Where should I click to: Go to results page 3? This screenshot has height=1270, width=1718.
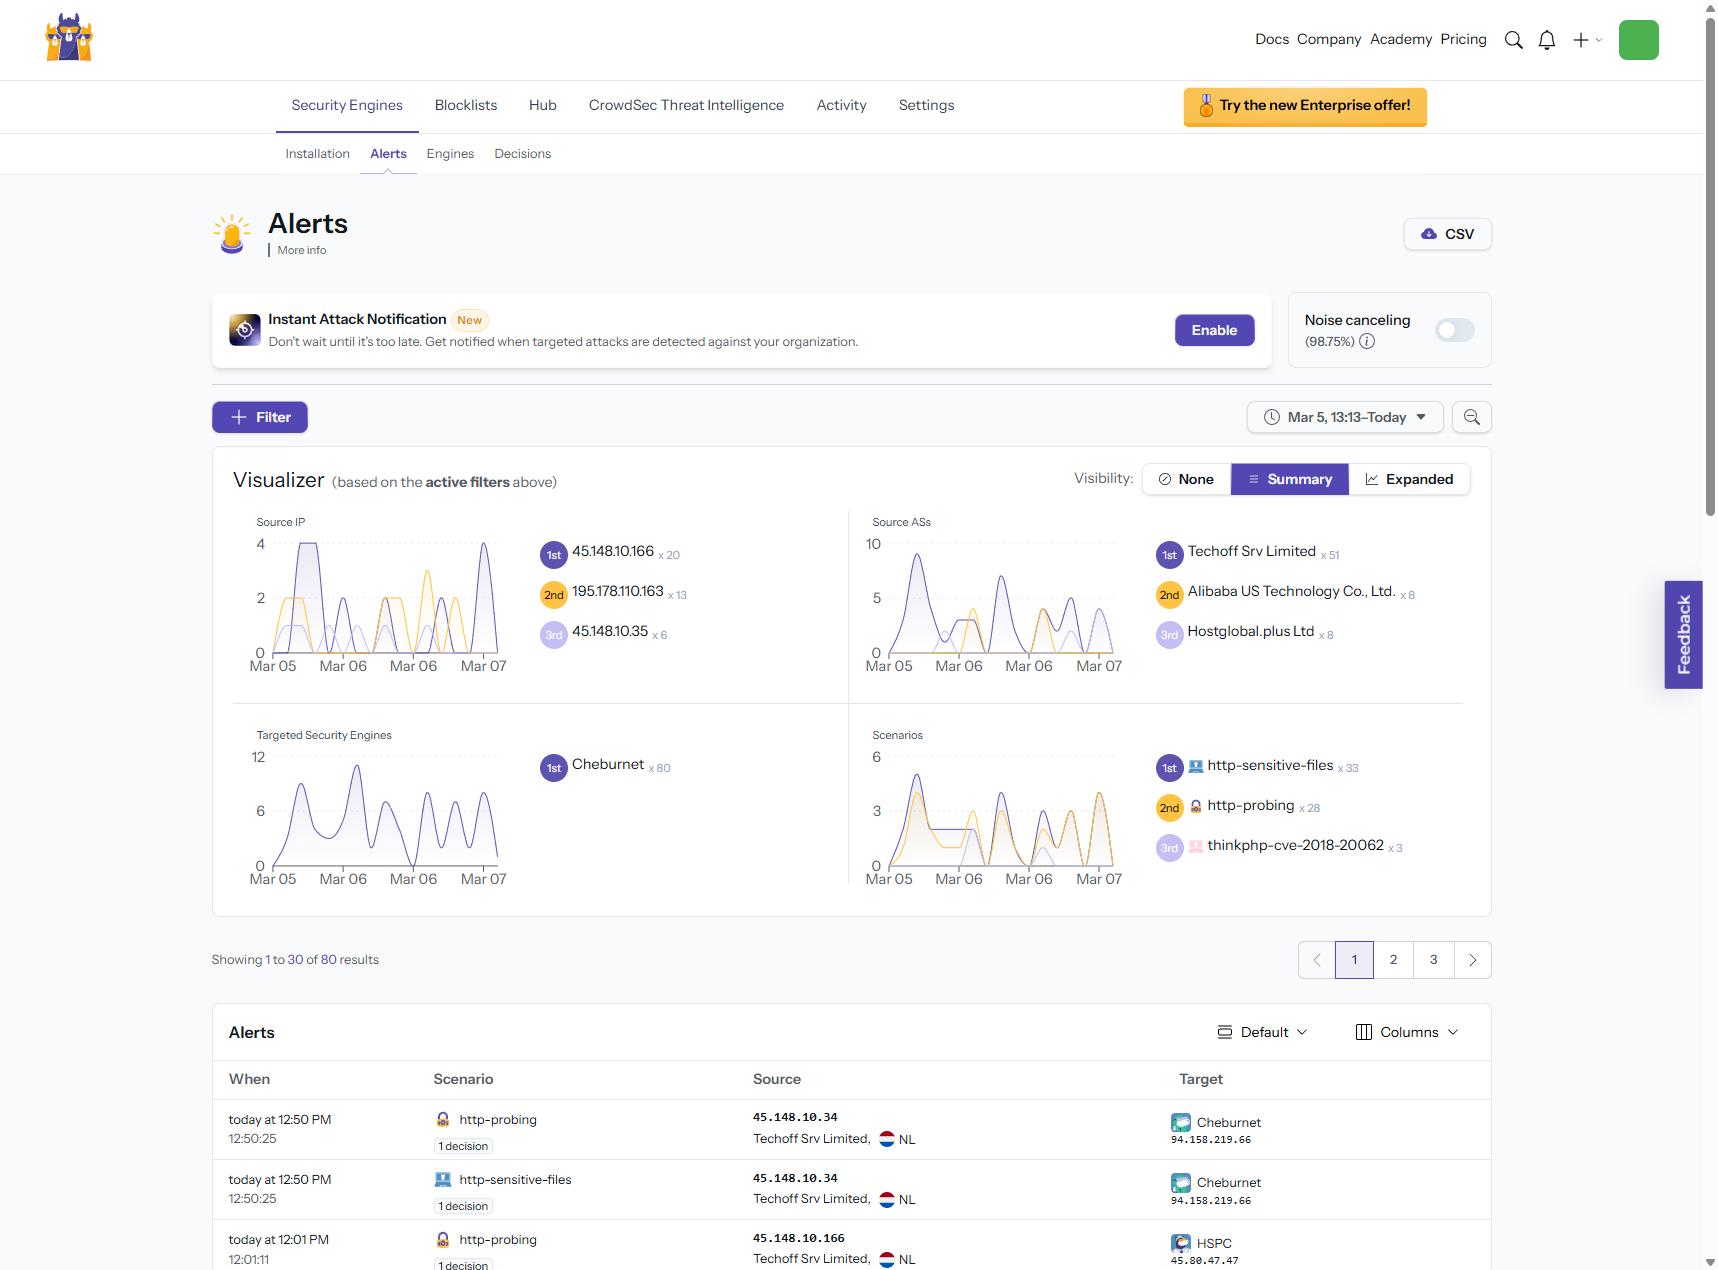click(1433, 960)
